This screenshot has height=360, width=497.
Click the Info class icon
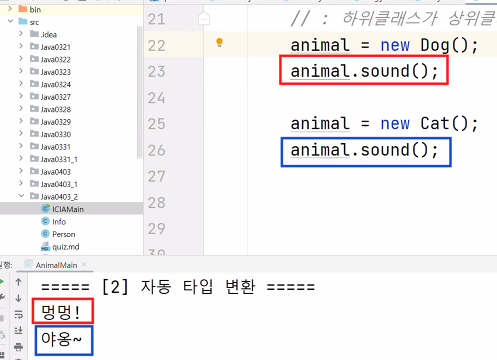[45, 221]
